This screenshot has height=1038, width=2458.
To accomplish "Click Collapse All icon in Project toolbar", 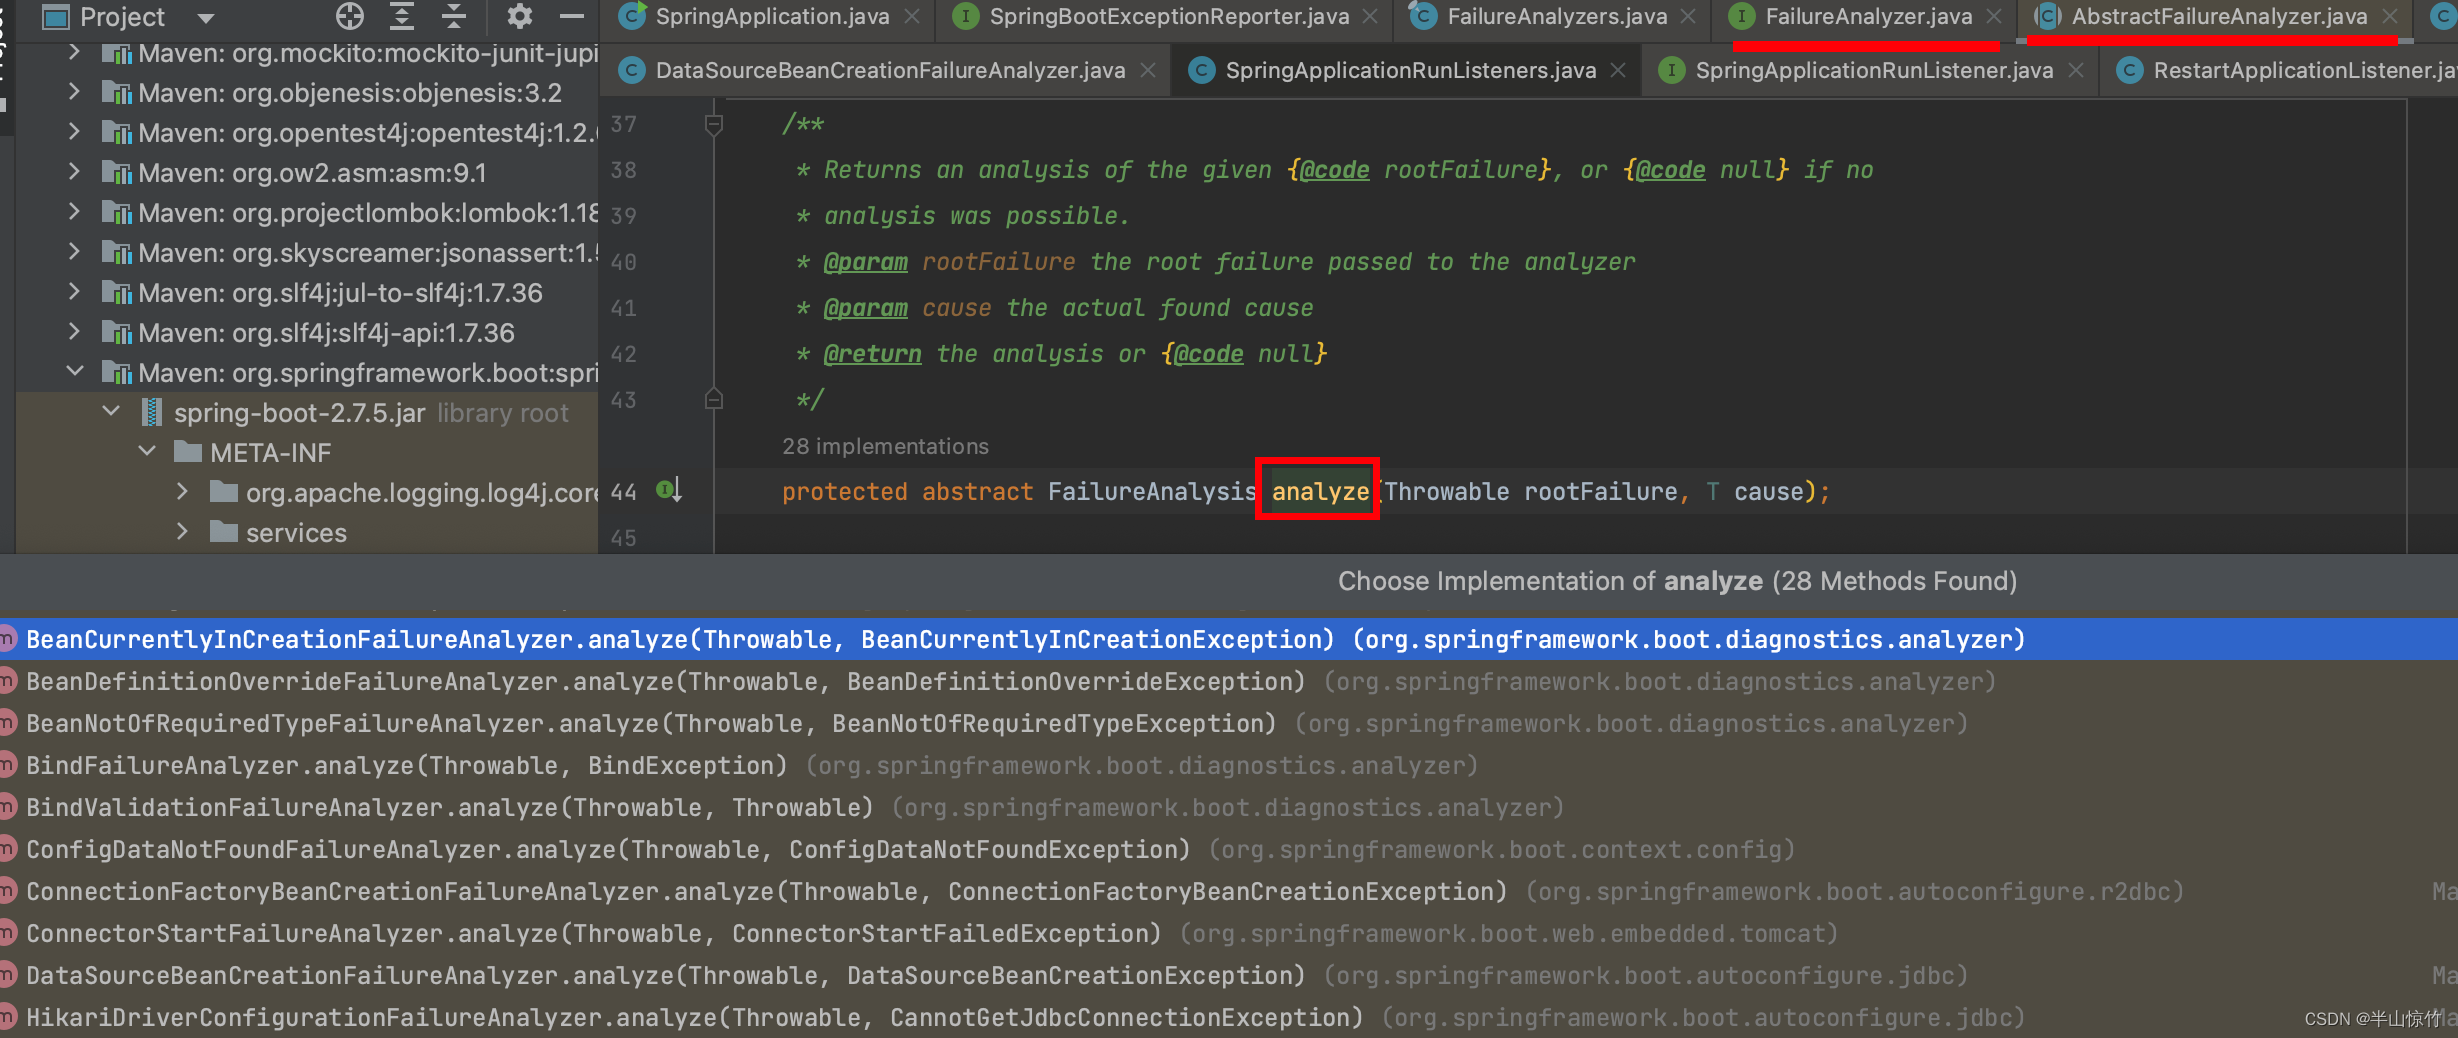I will (454, 16).
